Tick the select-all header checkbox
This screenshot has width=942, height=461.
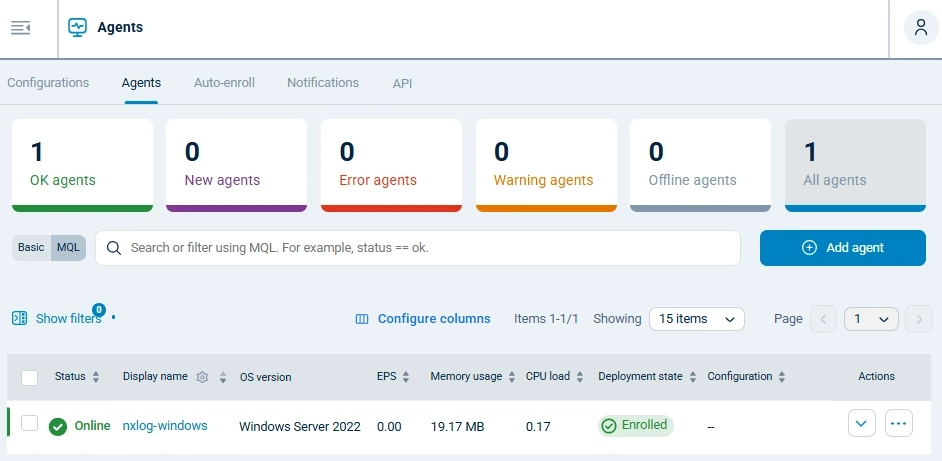pyautogui.click(x=29, y=377)
